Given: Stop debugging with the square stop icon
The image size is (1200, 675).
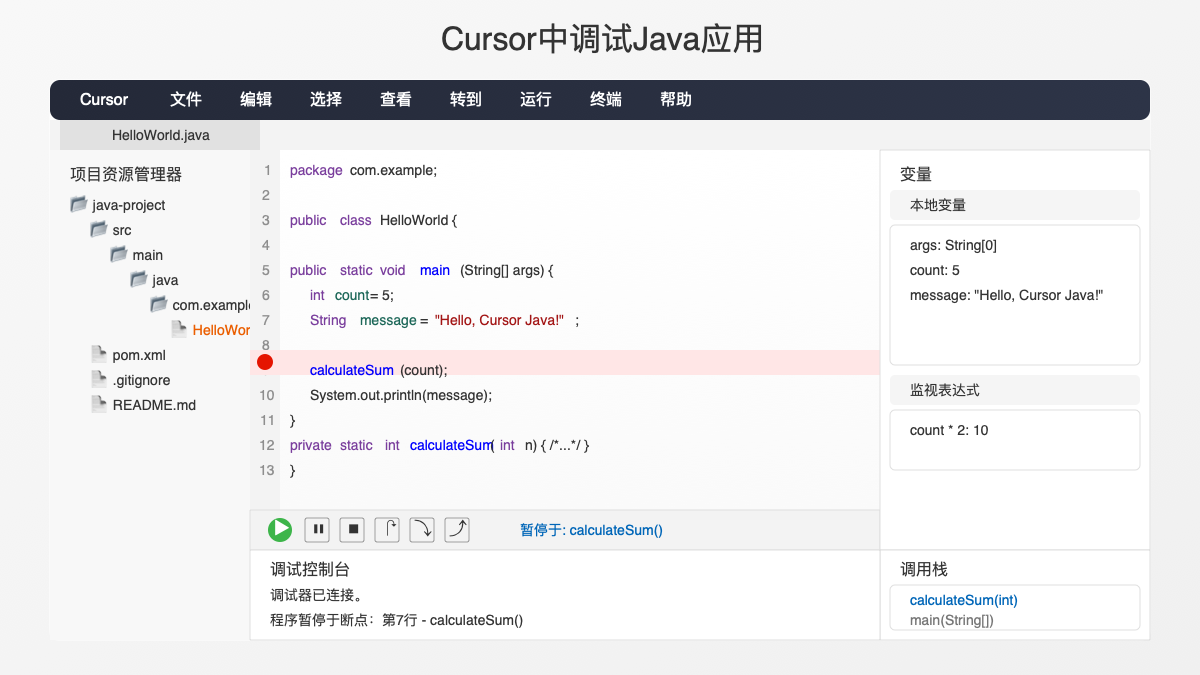Looking at the screenshot, I should [352, 530].
